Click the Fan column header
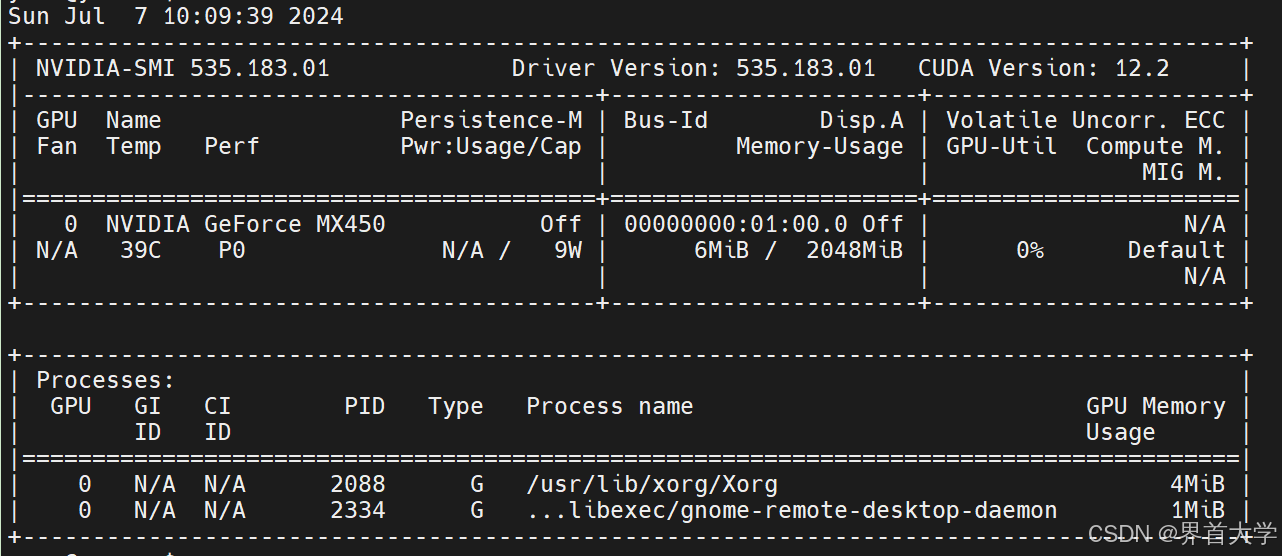Screen dimensions: 1282x556 57,147
